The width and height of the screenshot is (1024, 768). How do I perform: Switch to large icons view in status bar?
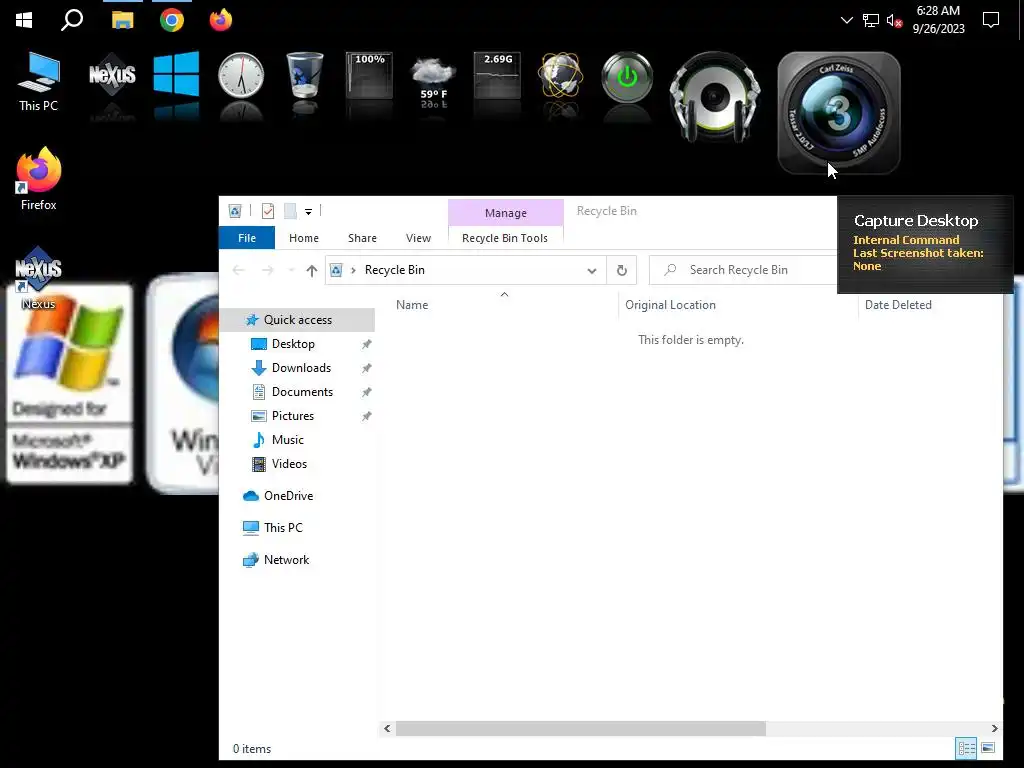pyautogui.click(x=988, y=748)
